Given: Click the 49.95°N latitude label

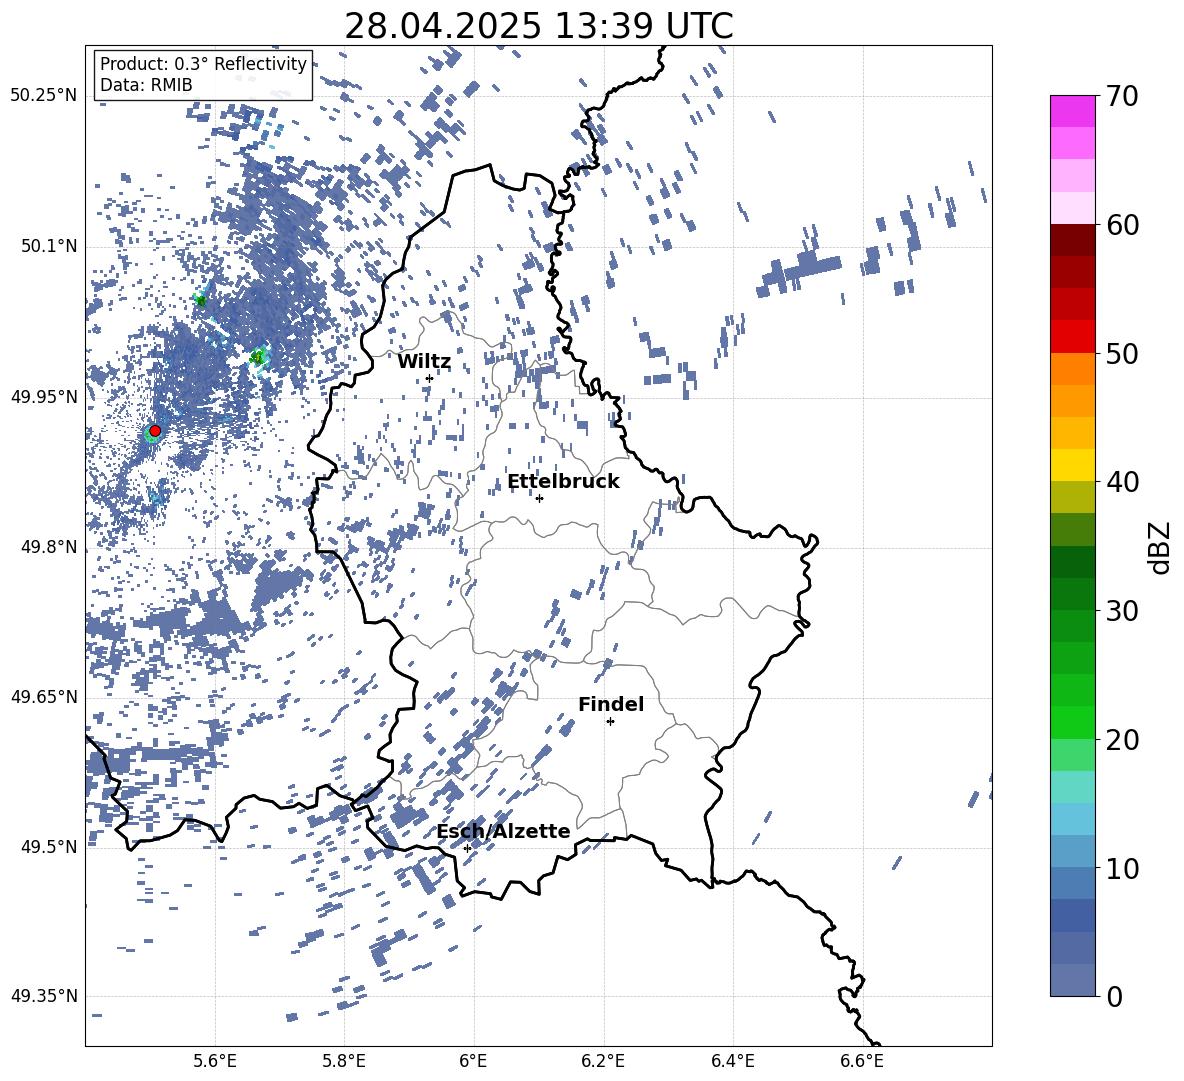Looking at the screenshot, I should [x=44, y=397].
